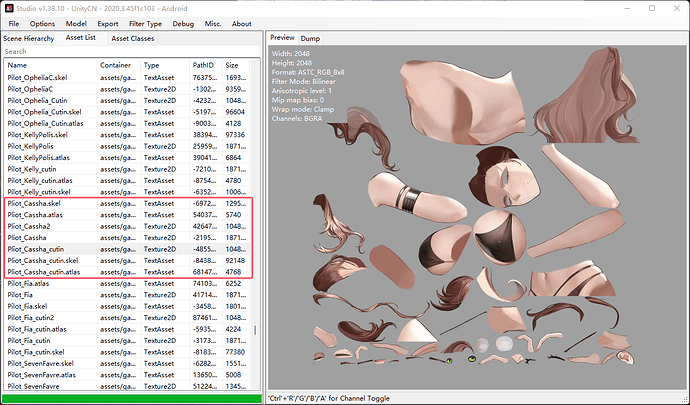Switch to the Asset Classes tab
The image size is (690, 405).
click(x=132, y=38)
